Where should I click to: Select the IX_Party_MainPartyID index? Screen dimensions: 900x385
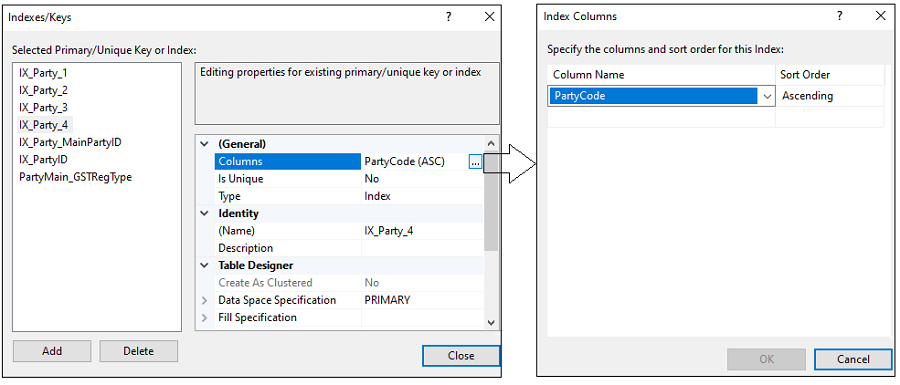click(x=70, y=142)
